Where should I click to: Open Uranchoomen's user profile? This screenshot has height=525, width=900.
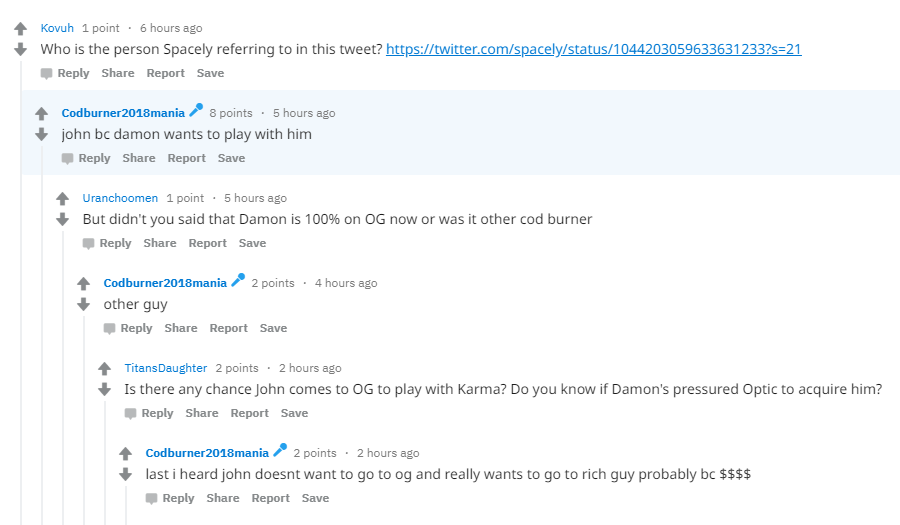coord(120,198)
